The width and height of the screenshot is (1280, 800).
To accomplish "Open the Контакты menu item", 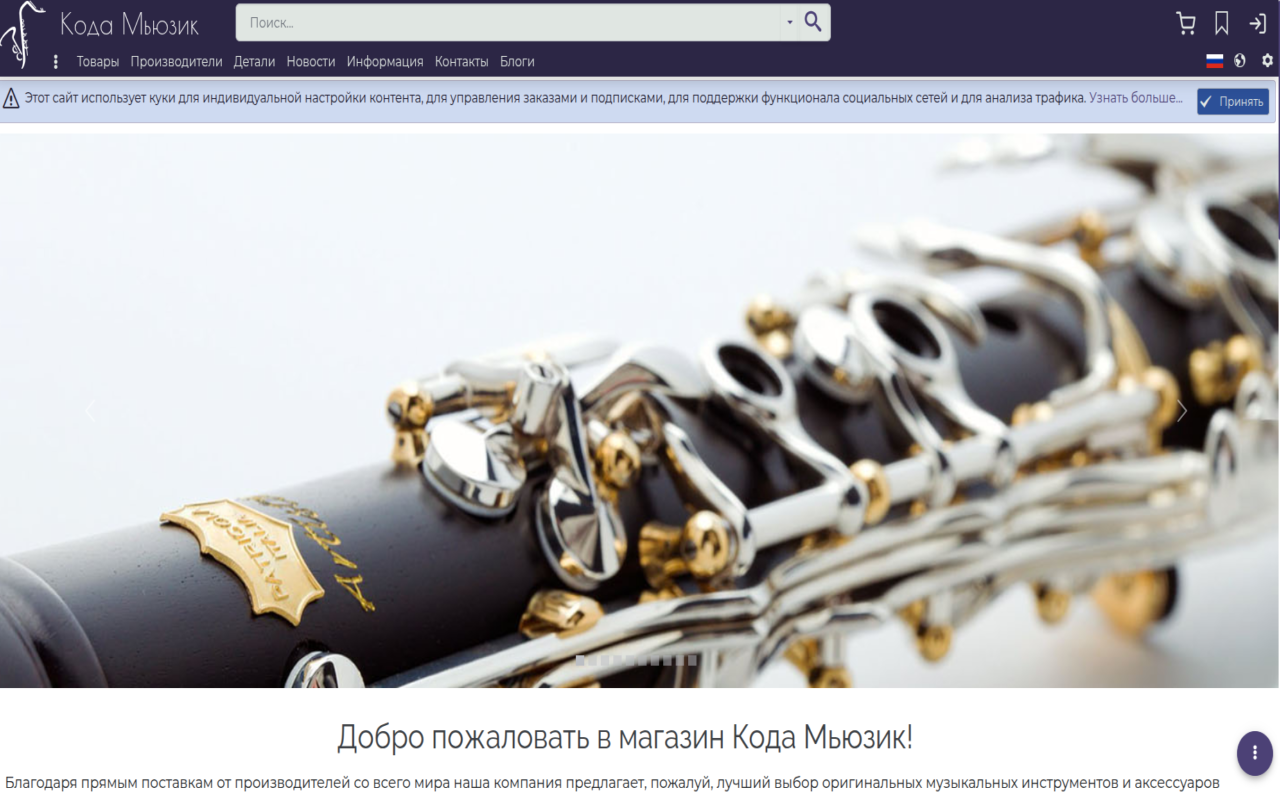I will tap(462, 61).
